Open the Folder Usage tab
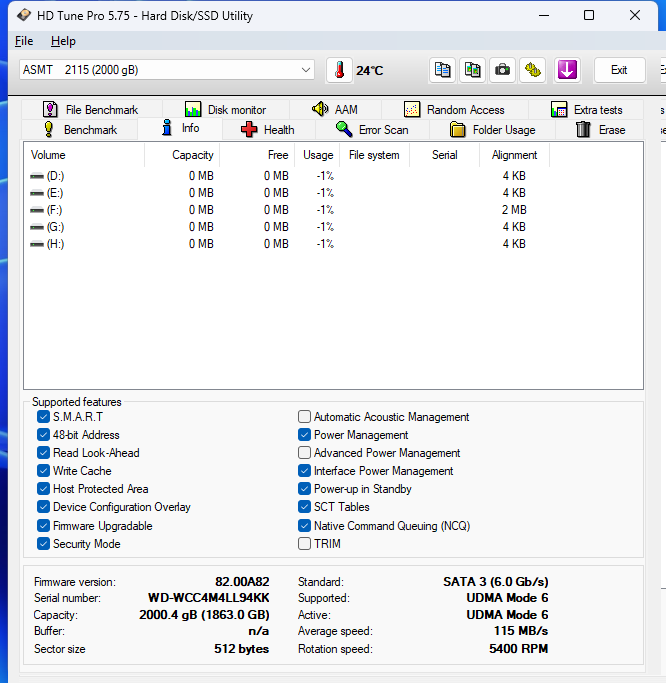The height and width of the screenshot is (683, 666). coord(493,130)
